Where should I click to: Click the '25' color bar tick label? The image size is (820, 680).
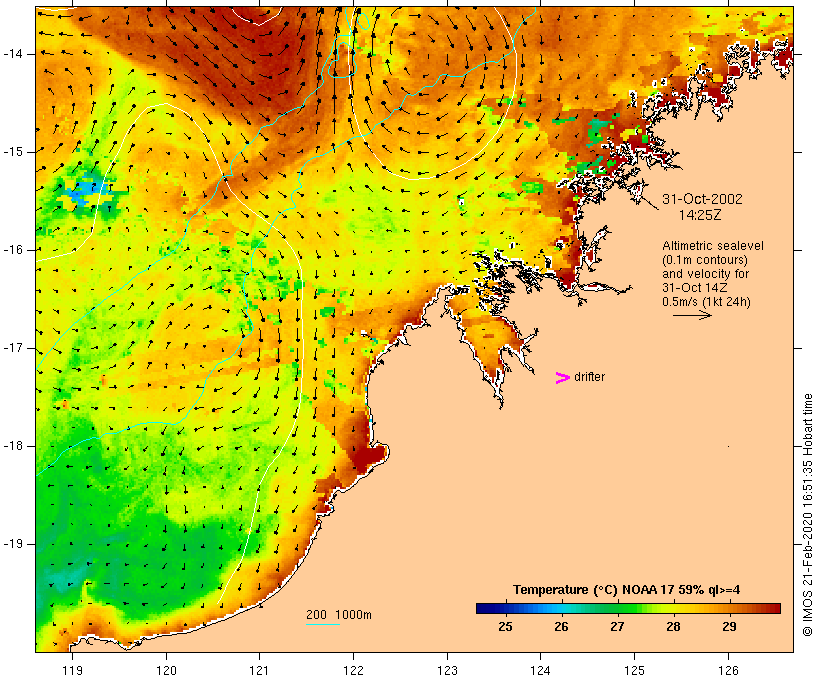click(x=505, y=626)
